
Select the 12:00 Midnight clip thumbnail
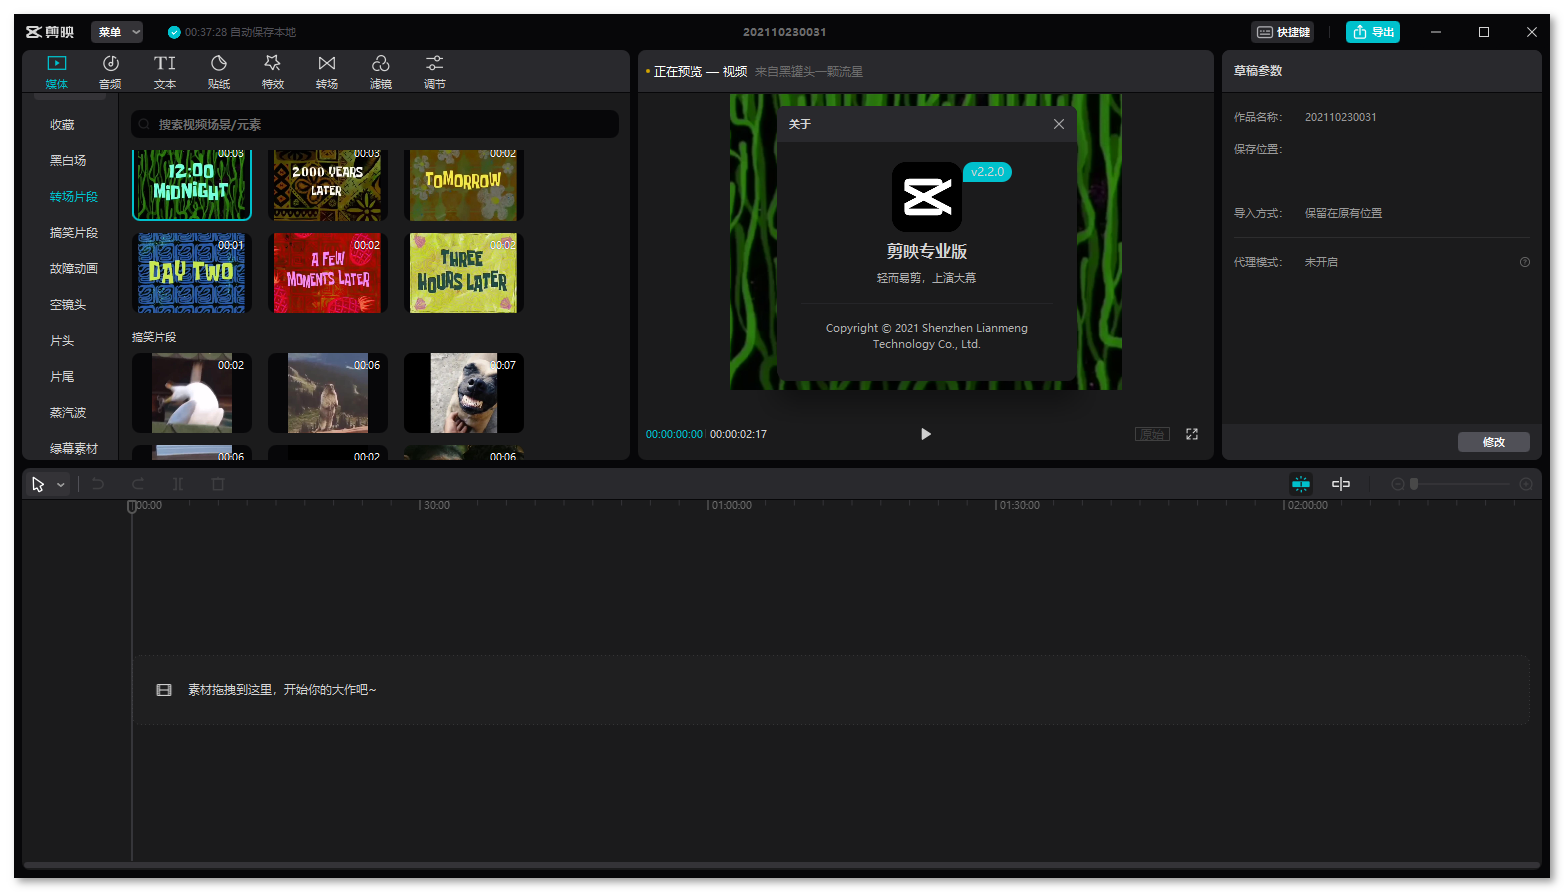coord(192,185)
